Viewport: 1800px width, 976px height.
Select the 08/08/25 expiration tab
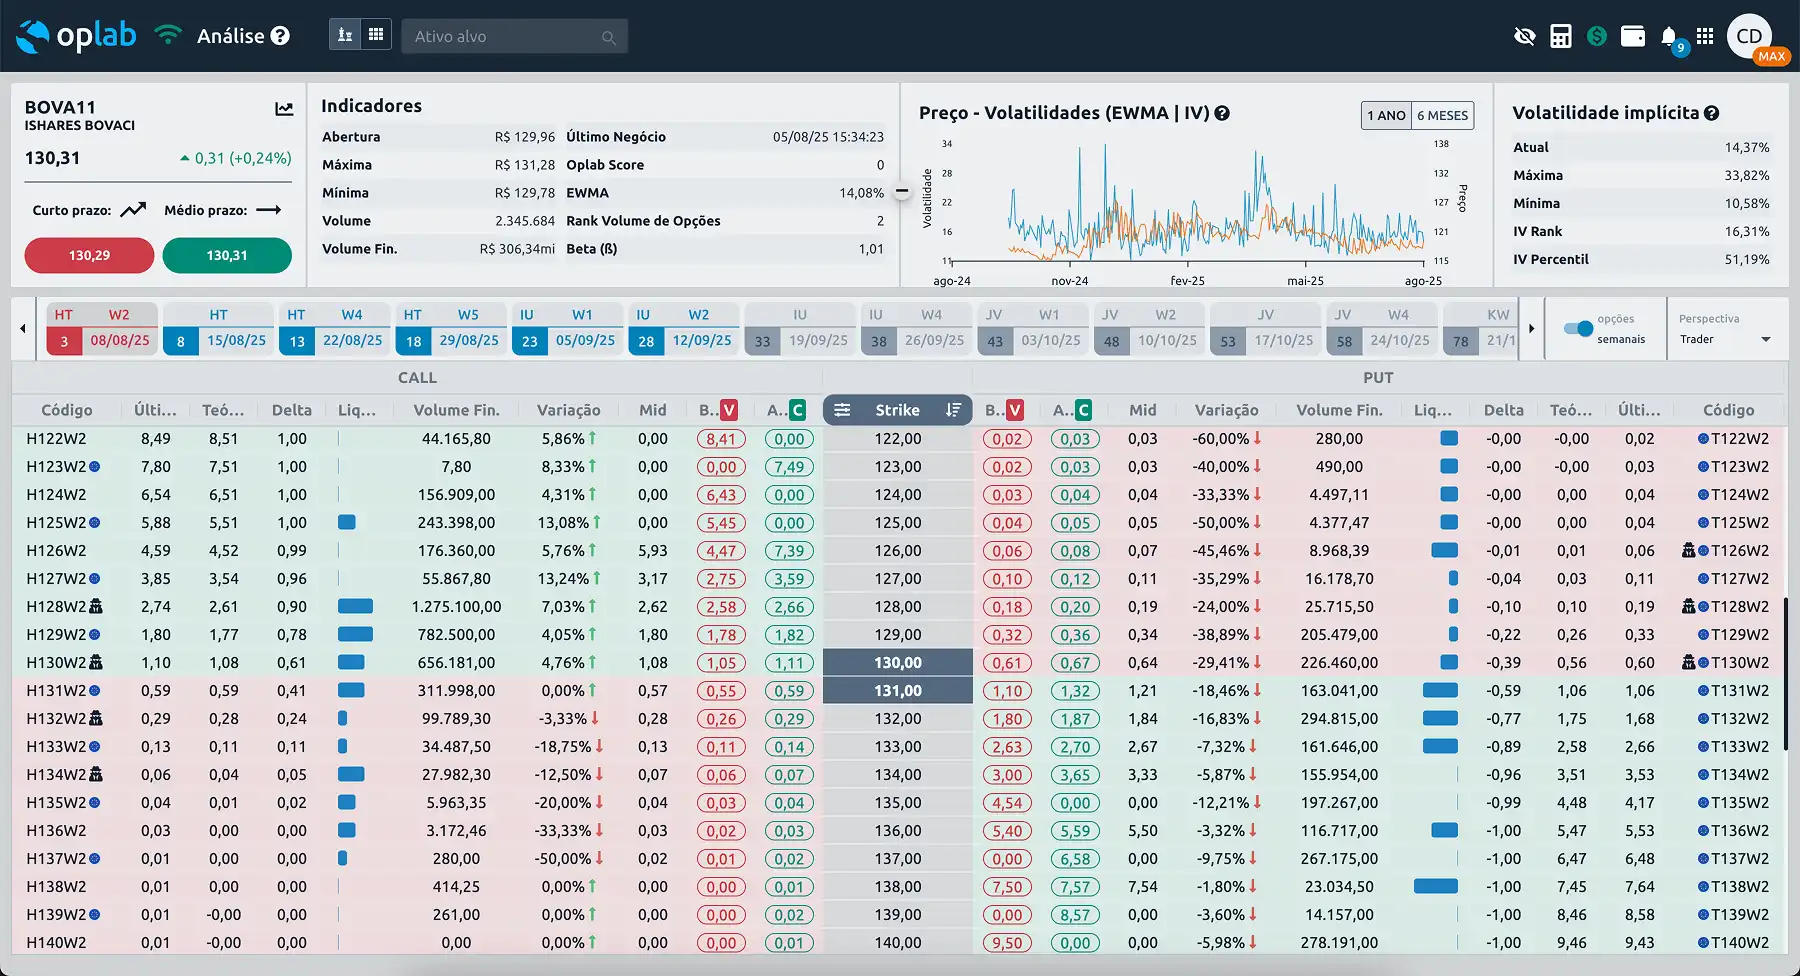[x=102, y=329]
